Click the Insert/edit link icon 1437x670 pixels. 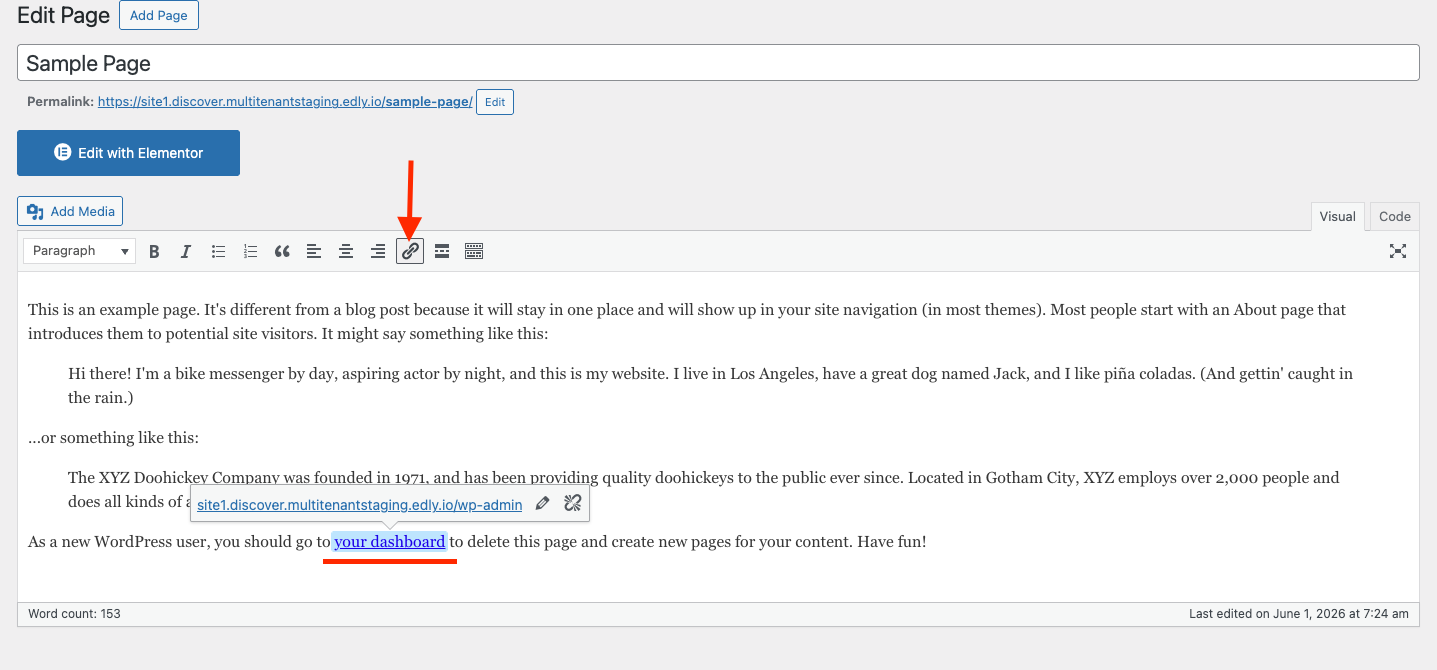[410, 251]
